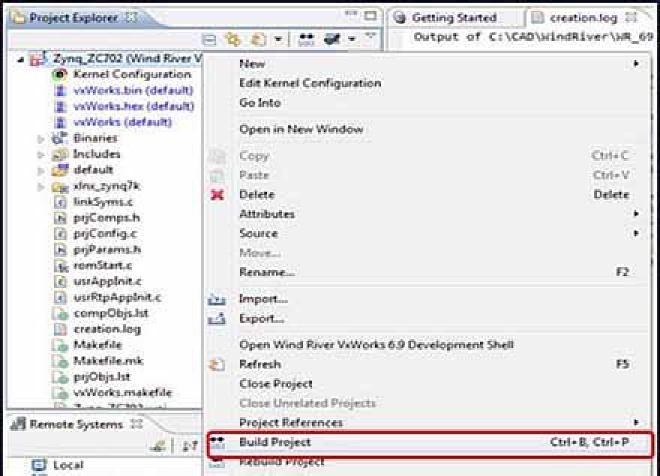Click Link with Editor icon in Project Explorer

(233, 40)
